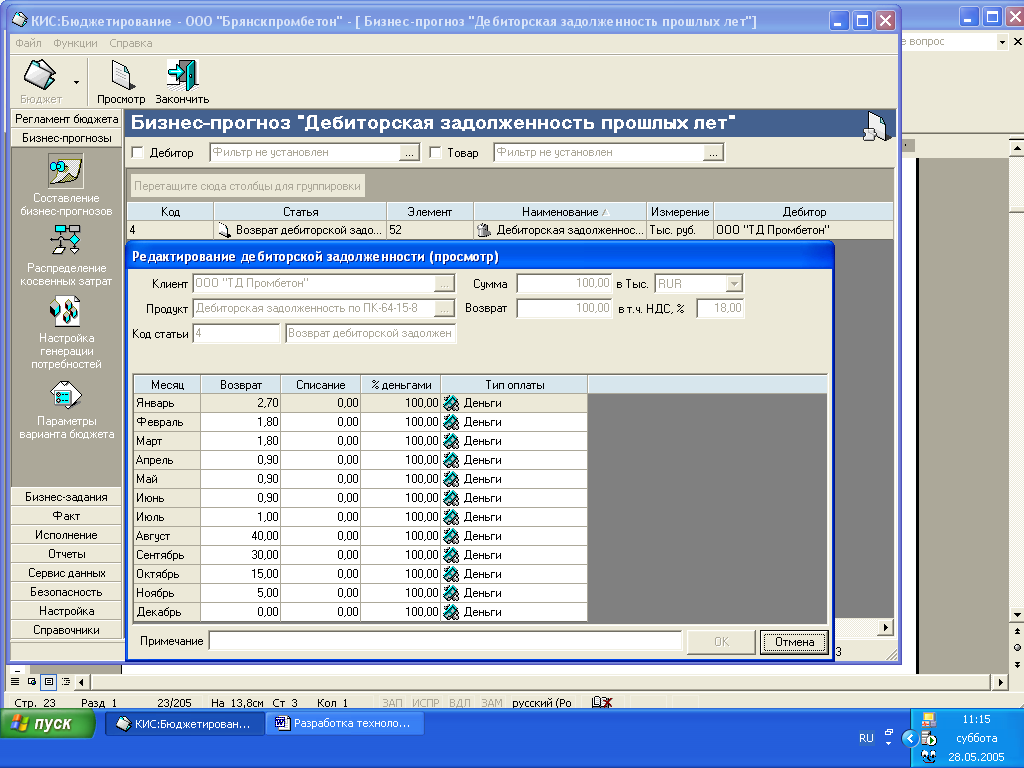Viewport: 1024px width, 768px height.
Task: Open Дебитор filter ellipsis selector
Action: (x=409, y=153)
